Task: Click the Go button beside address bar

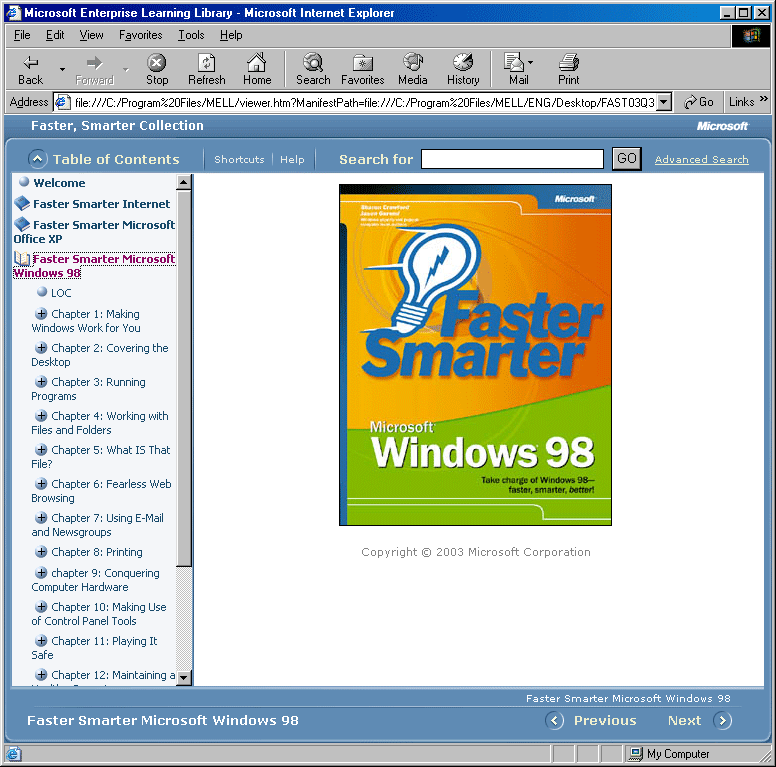Action: (699, 102)
